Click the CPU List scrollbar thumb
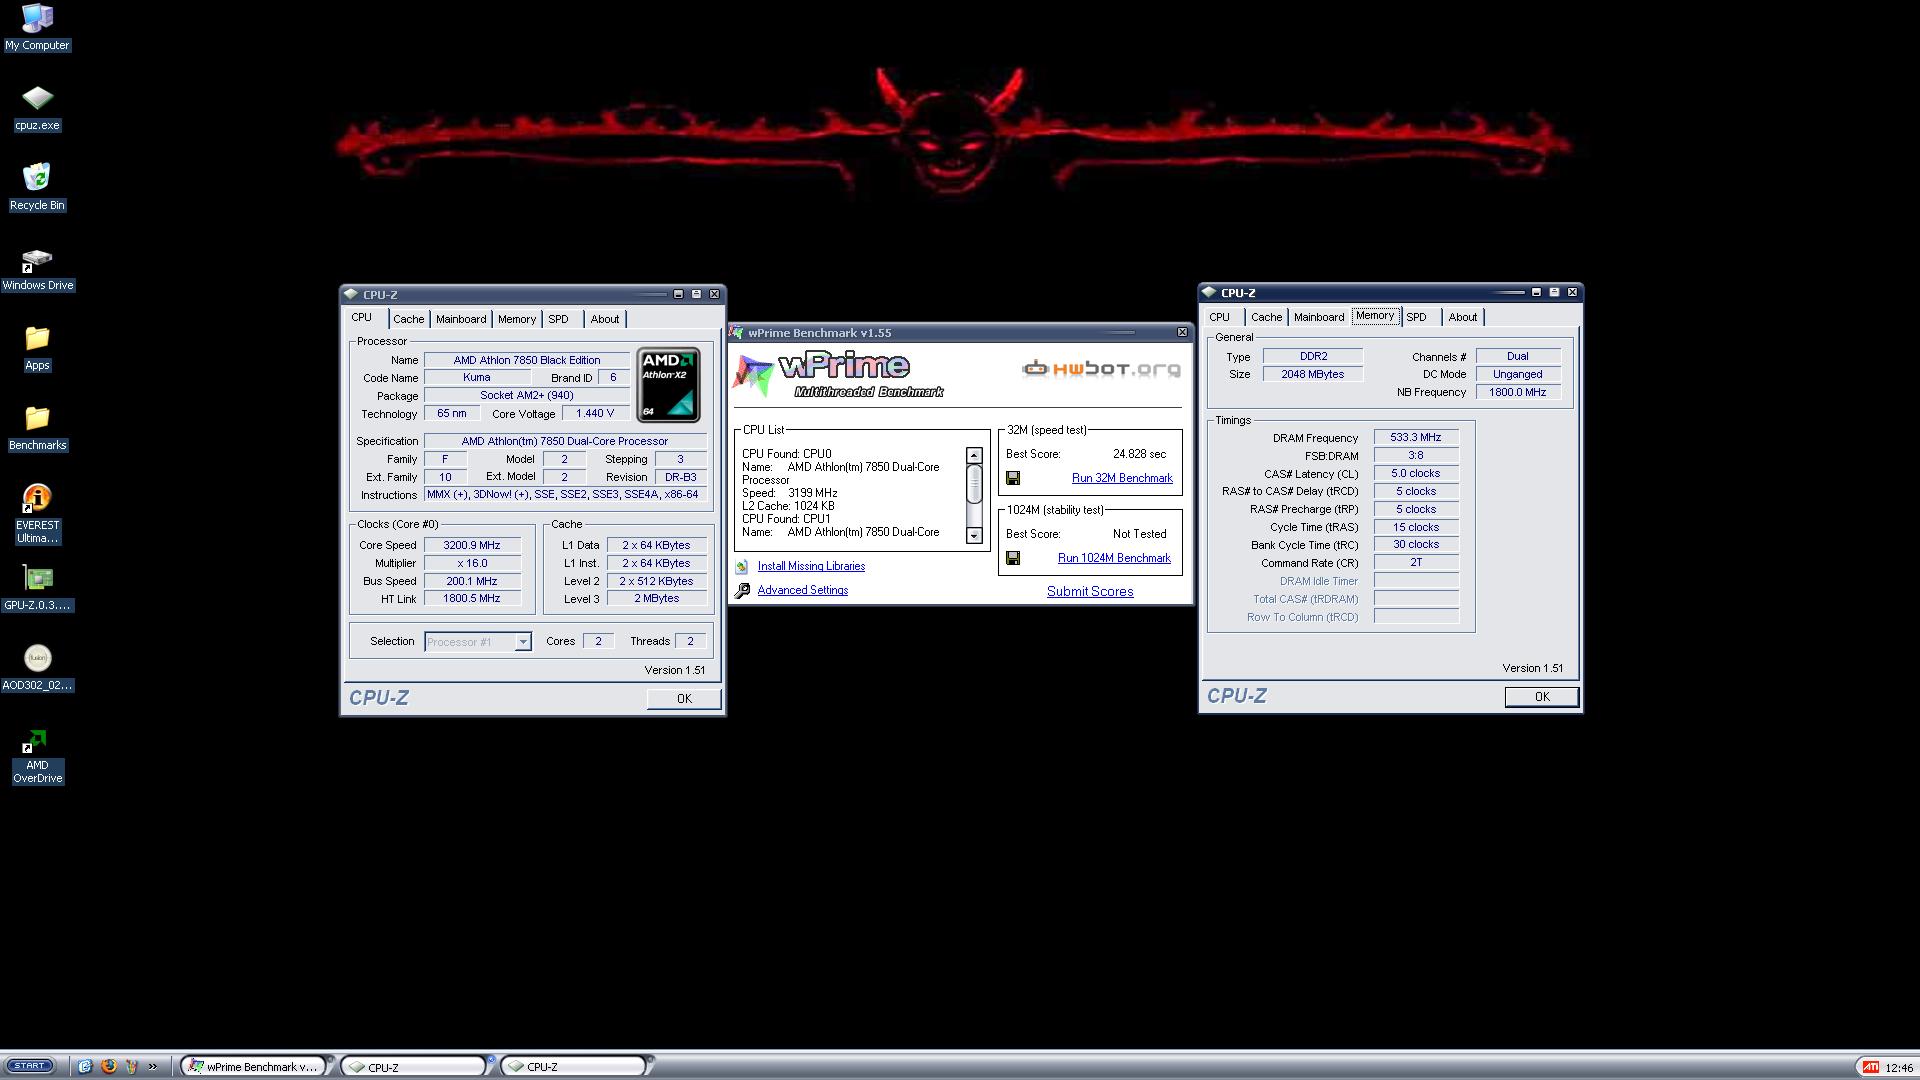Screen dimensions: 1920x1080 (974, 484)
